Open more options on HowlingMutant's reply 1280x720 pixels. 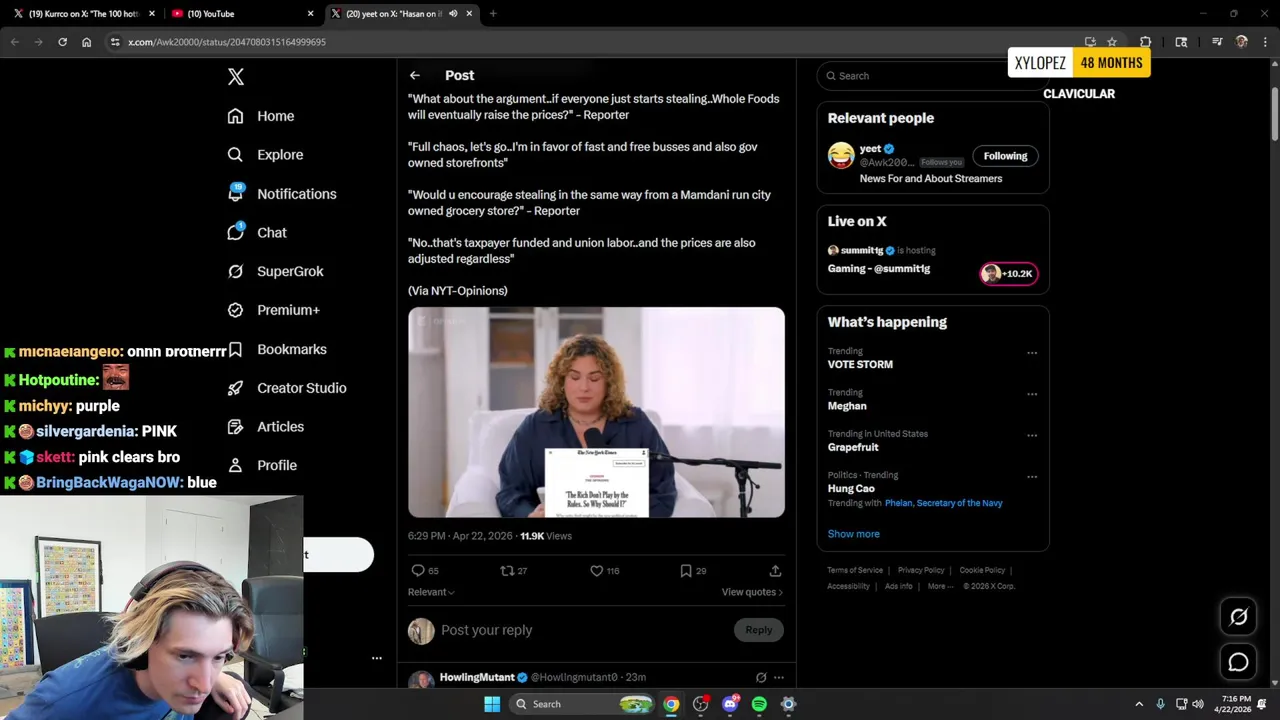(x=779, y=677)
